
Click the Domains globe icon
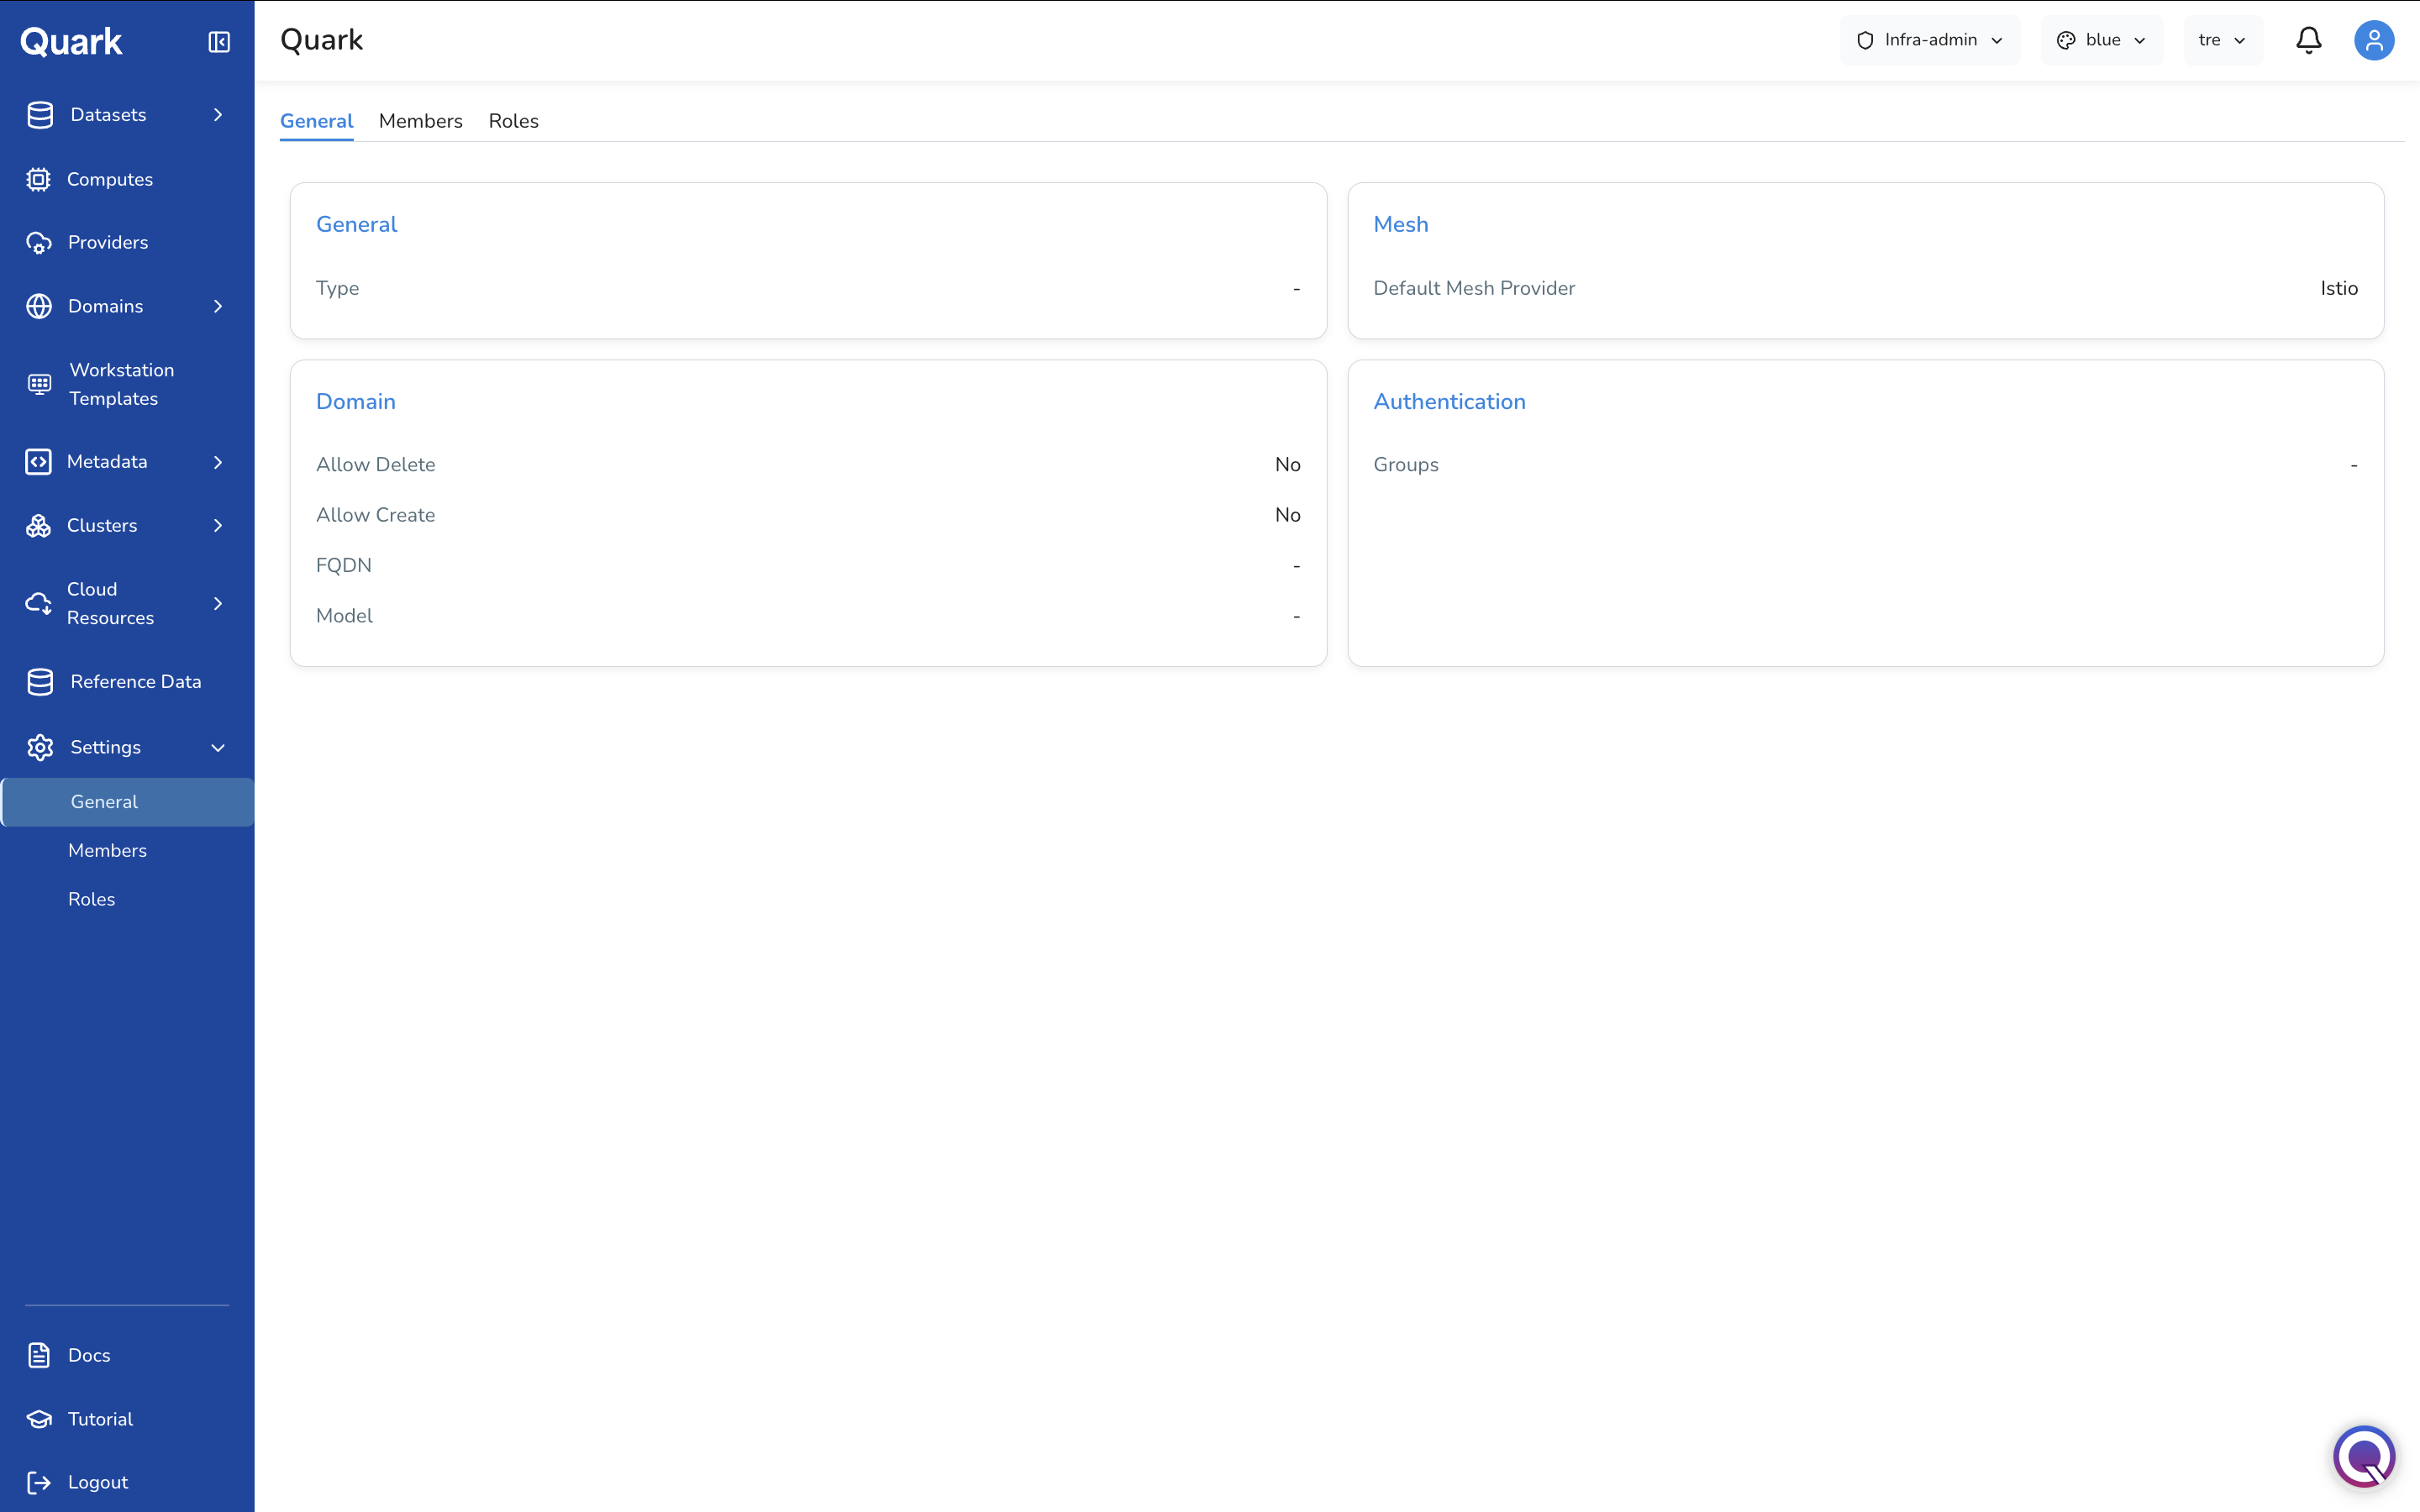[39, 306]
